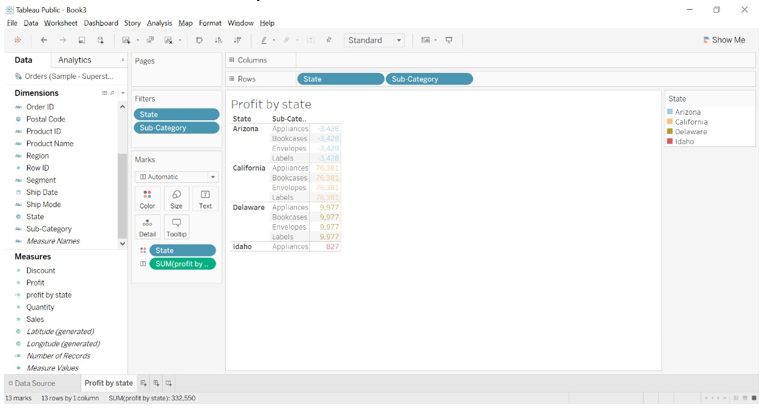This screenshot has height=409, width=762.
Task: Click SUM(profit by state) pill in Marks
Action: pyautogui.click(x=182, y=264)
